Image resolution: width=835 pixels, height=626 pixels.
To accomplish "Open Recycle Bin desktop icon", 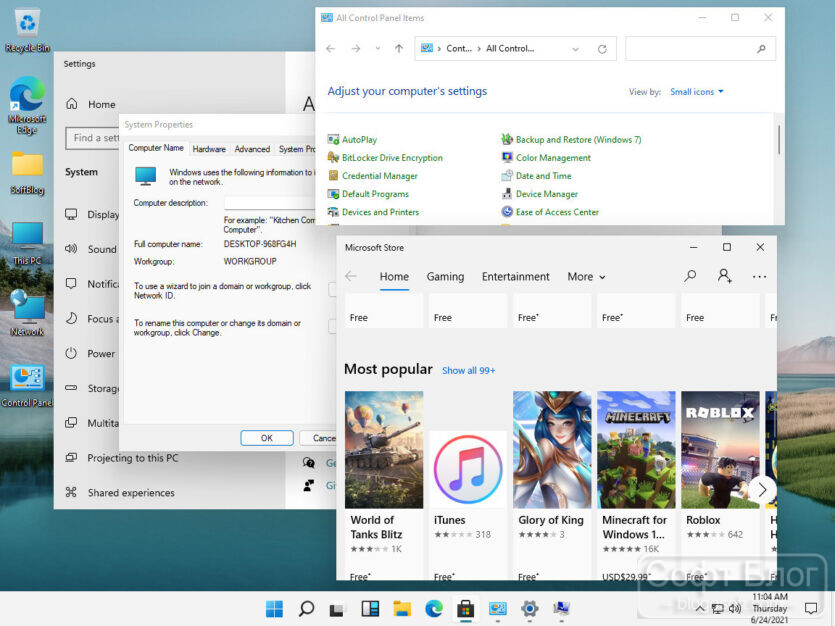I will [x=27, y=31].
